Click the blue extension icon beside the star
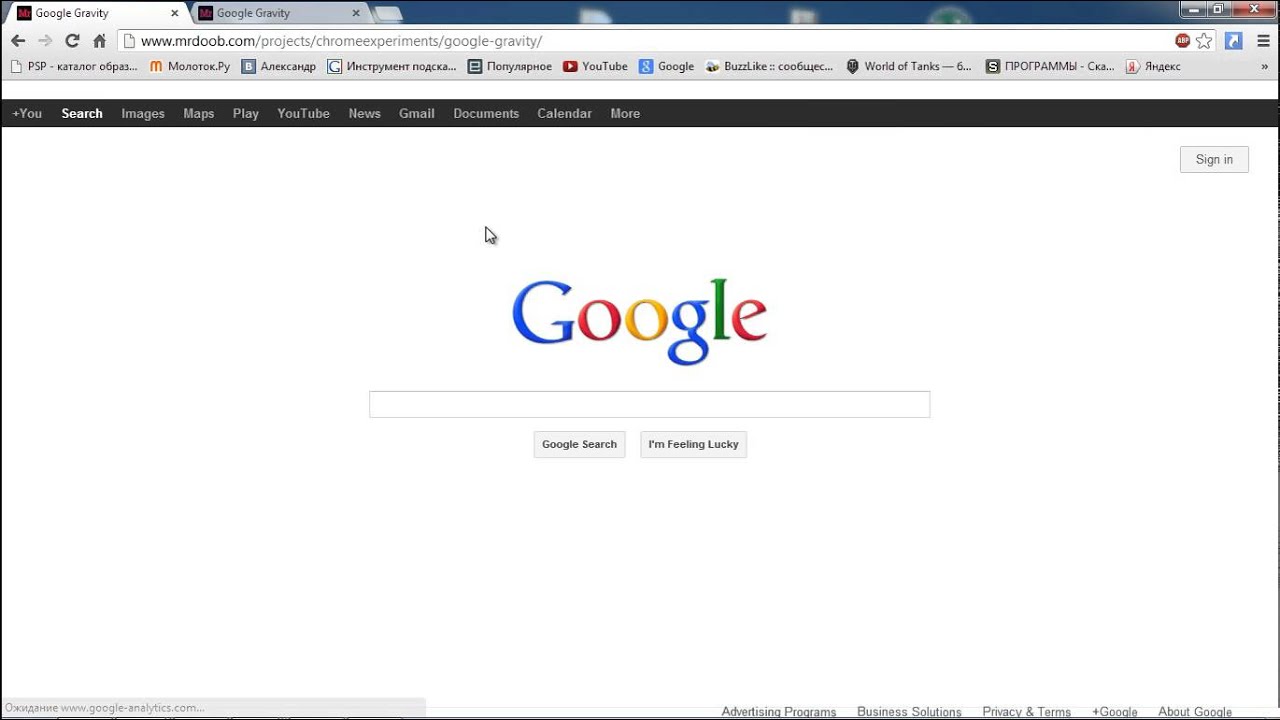The image size is (1280, 720). [x=1234, y=41]
